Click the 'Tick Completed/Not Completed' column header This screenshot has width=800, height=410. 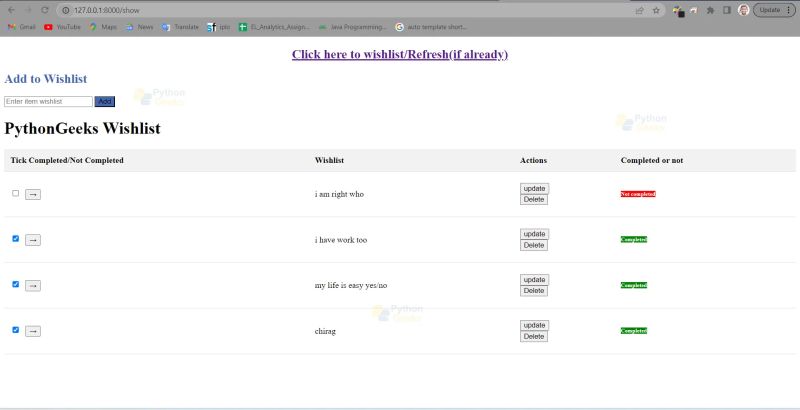coord(67,160)
